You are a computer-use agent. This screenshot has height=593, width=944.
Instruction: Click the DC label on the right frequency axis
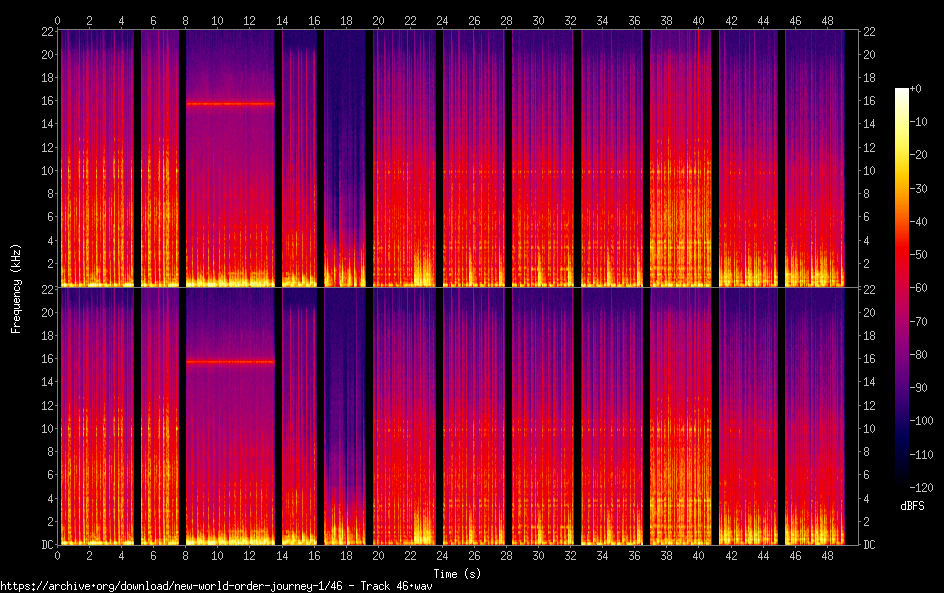tap(869, 545)
